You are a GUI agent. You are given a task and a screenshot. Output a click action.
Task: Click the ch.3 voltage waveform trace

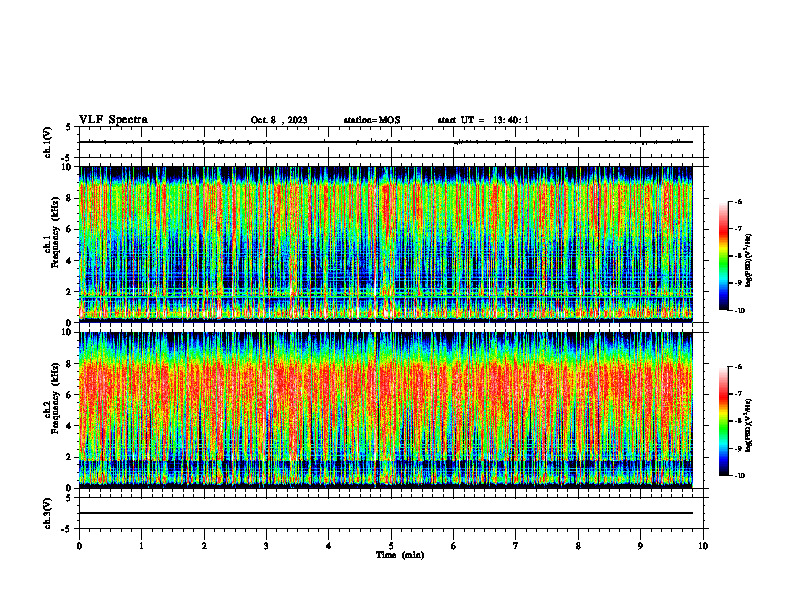pyautogui.click(x=386, y=513)
